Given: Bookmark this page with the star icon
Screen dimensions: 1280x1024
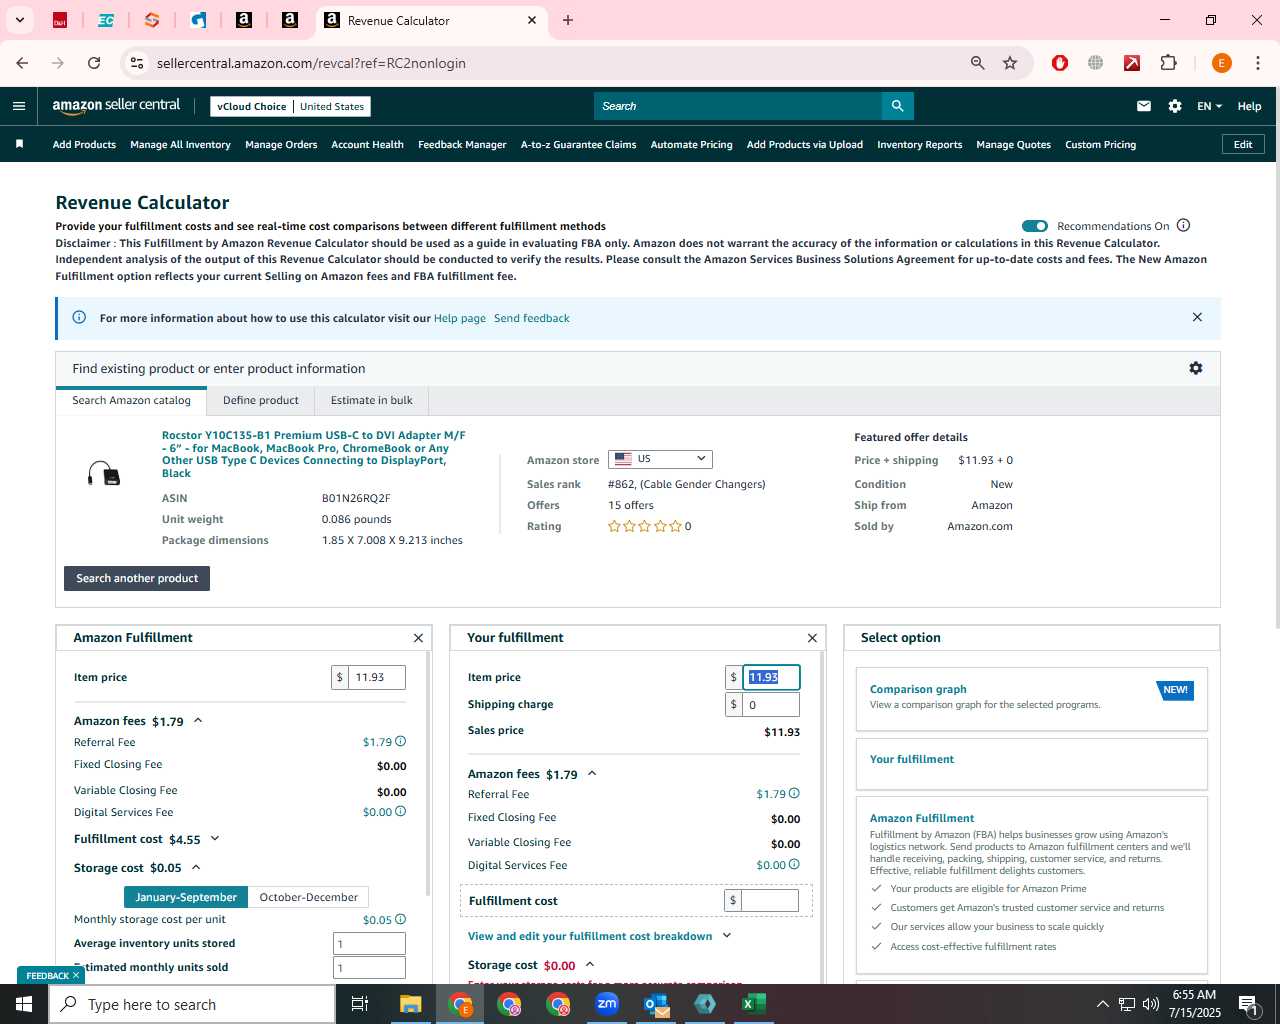Looking at the screenshot, I should tap(1010, 63).
